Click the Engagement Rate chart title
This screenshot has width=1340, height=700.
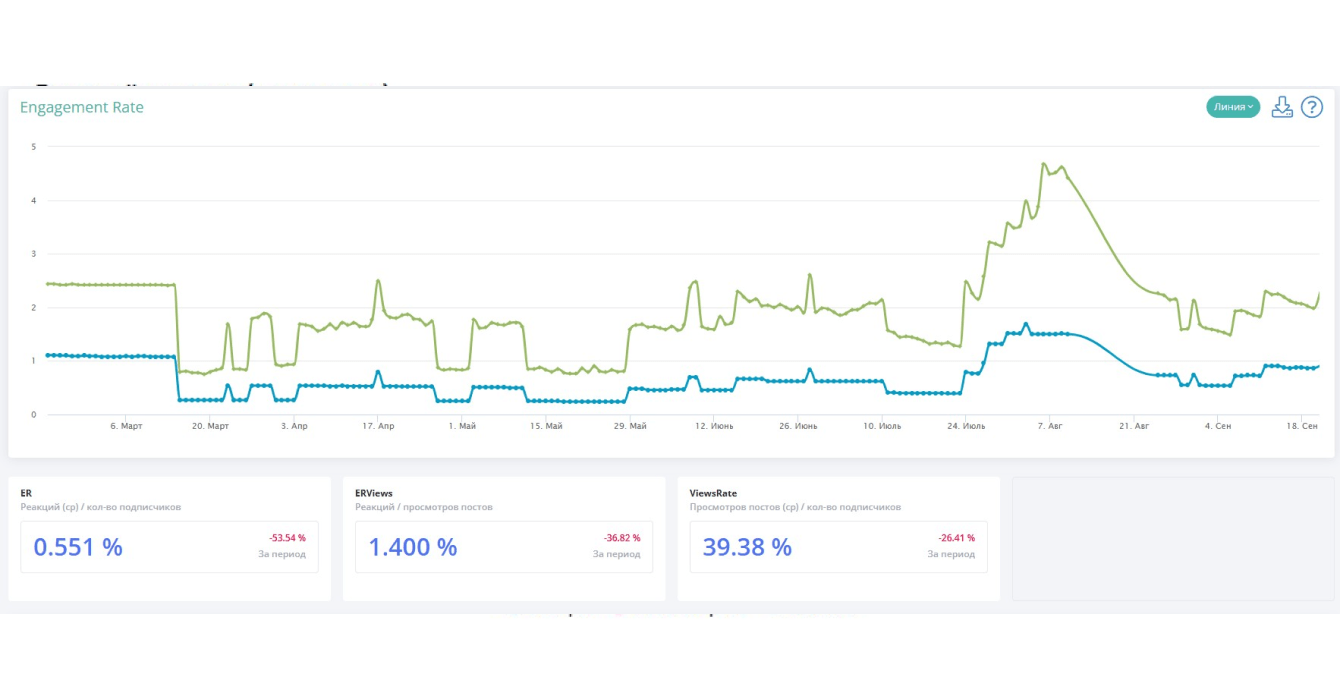coord(82,108)
